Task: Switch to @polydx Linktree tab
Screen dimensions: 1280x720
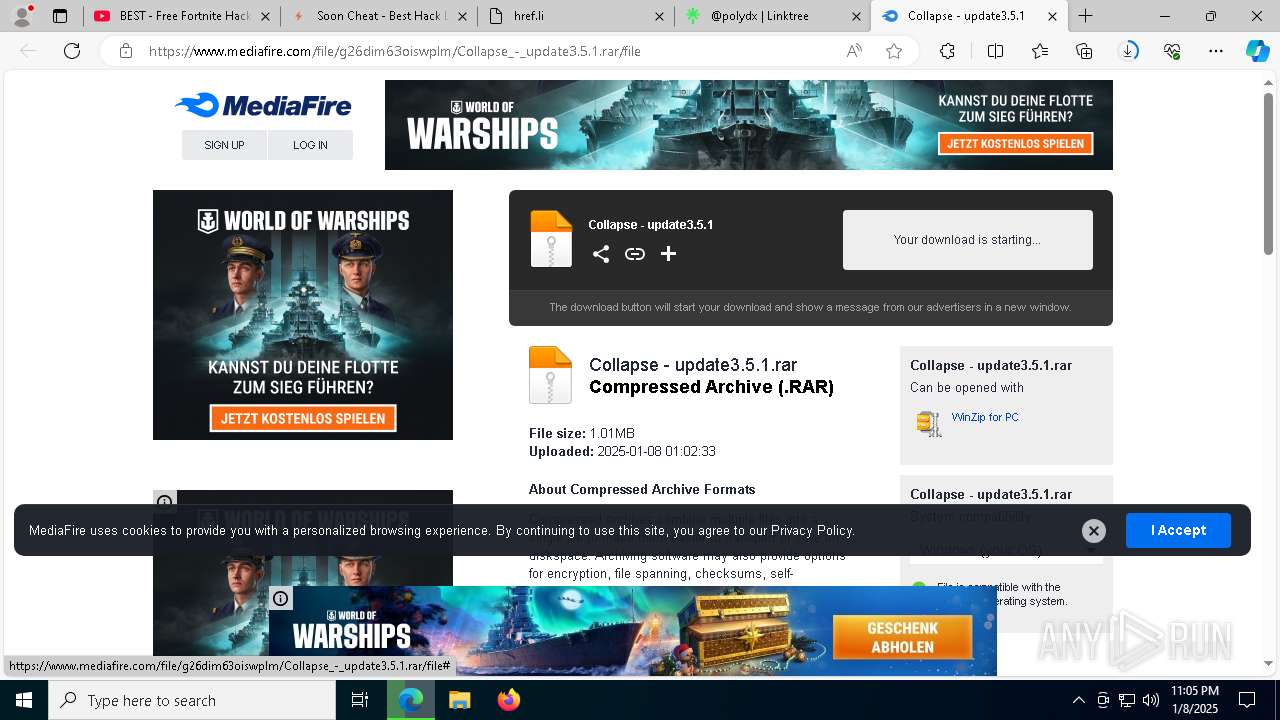Action: 772,16
